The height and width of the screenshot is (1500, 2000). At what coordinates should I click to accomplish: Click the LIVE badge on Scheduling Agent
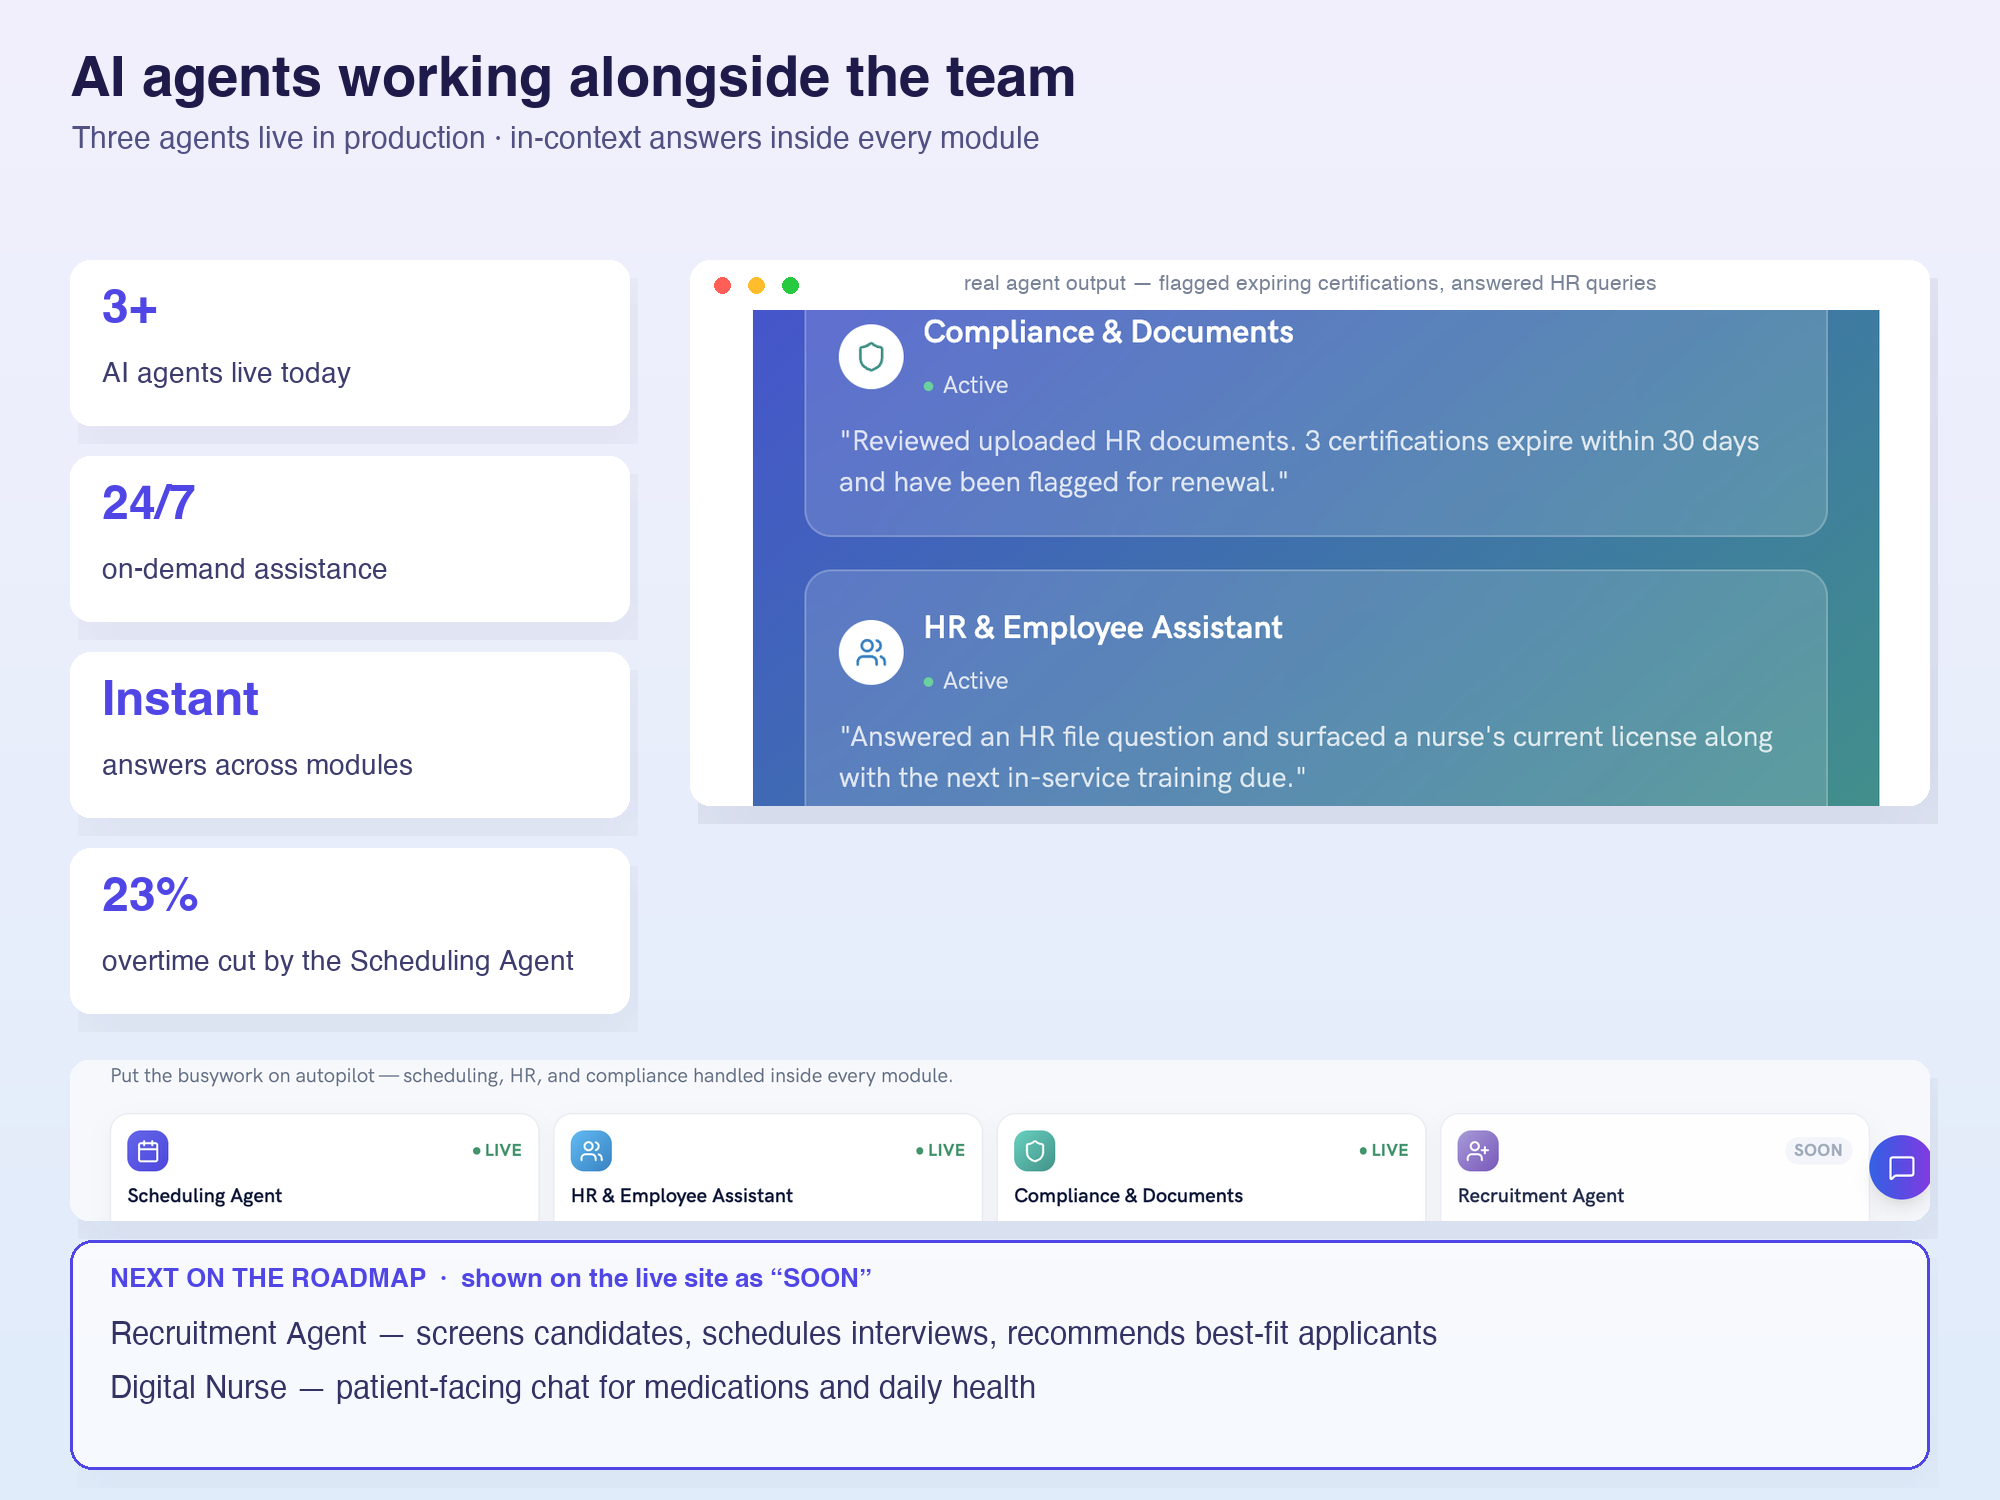(x=497, y=1150)
